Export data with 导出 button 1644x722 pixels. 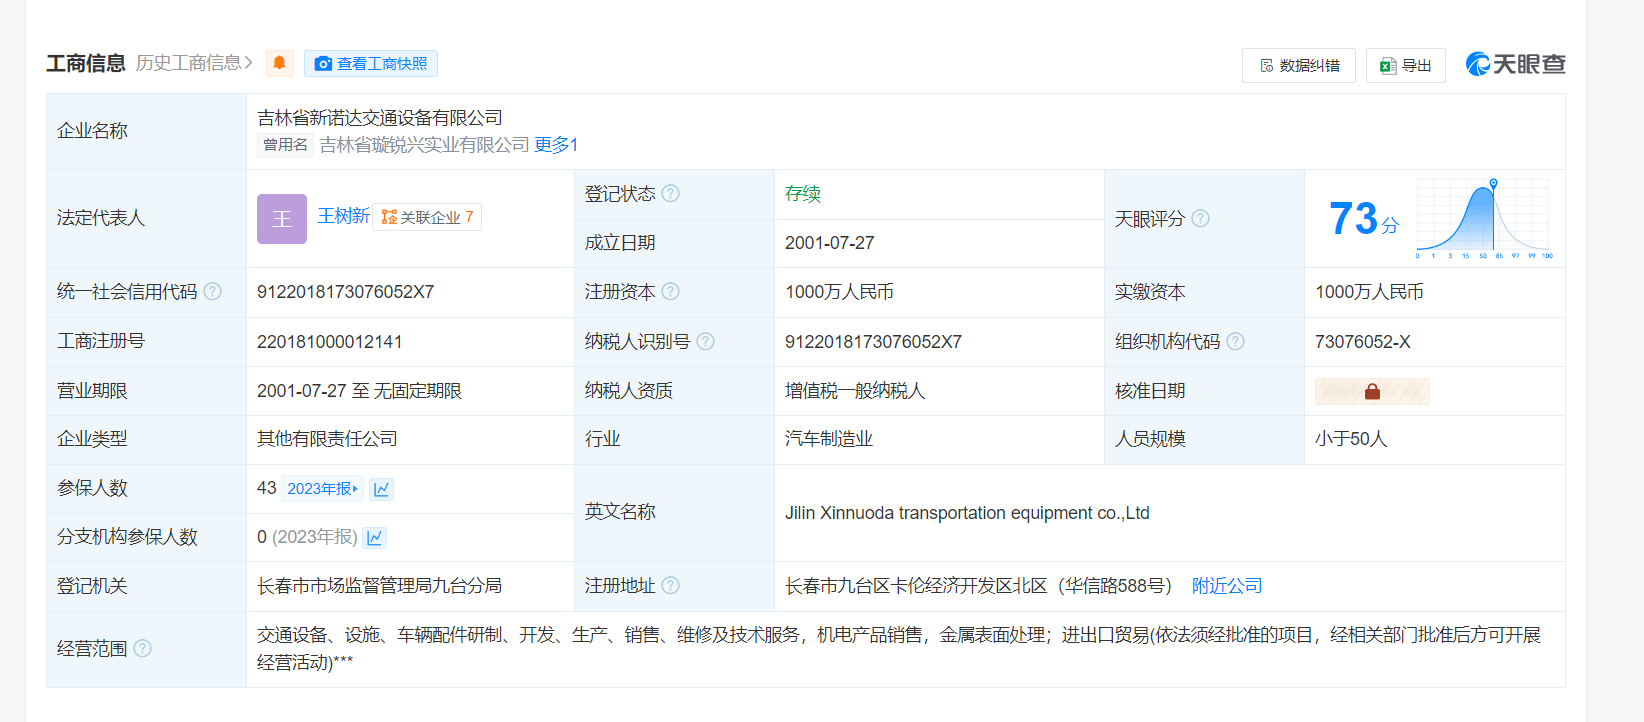tap(1406, 65)
